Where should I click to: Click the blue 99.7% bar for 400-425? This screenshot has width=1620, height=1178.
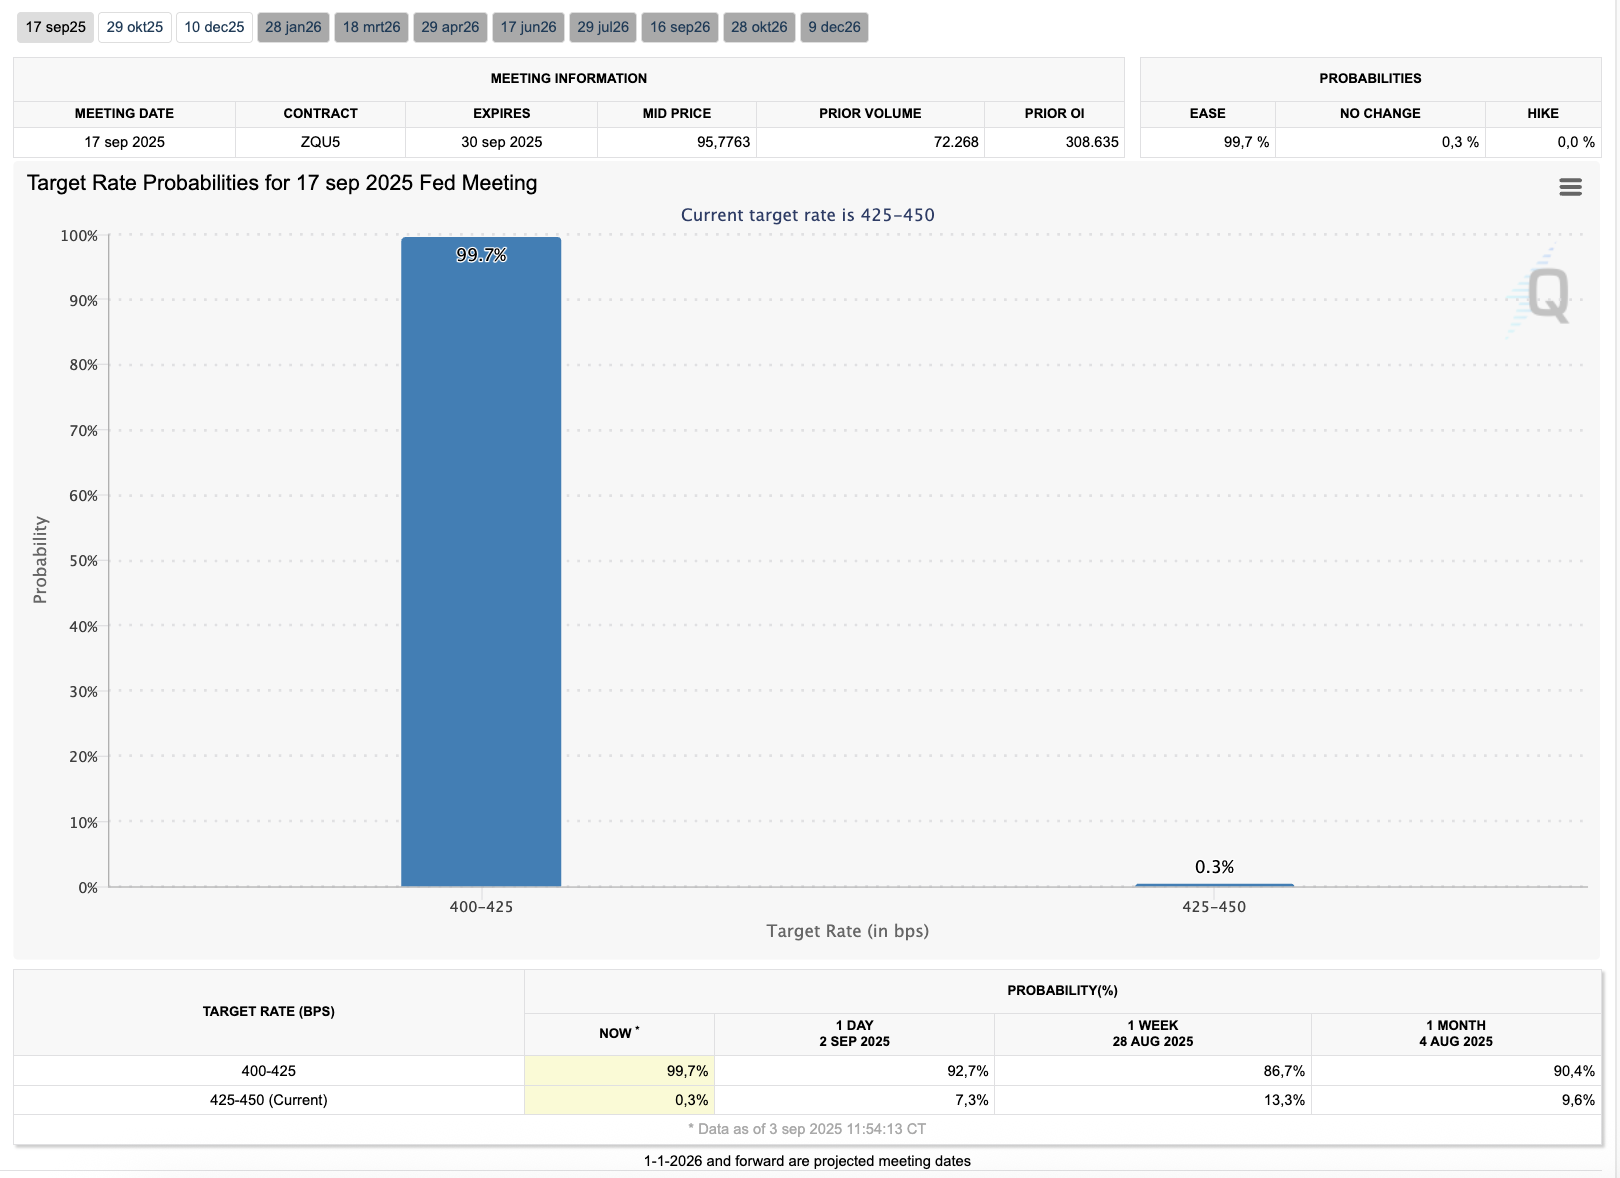(481, 560)
